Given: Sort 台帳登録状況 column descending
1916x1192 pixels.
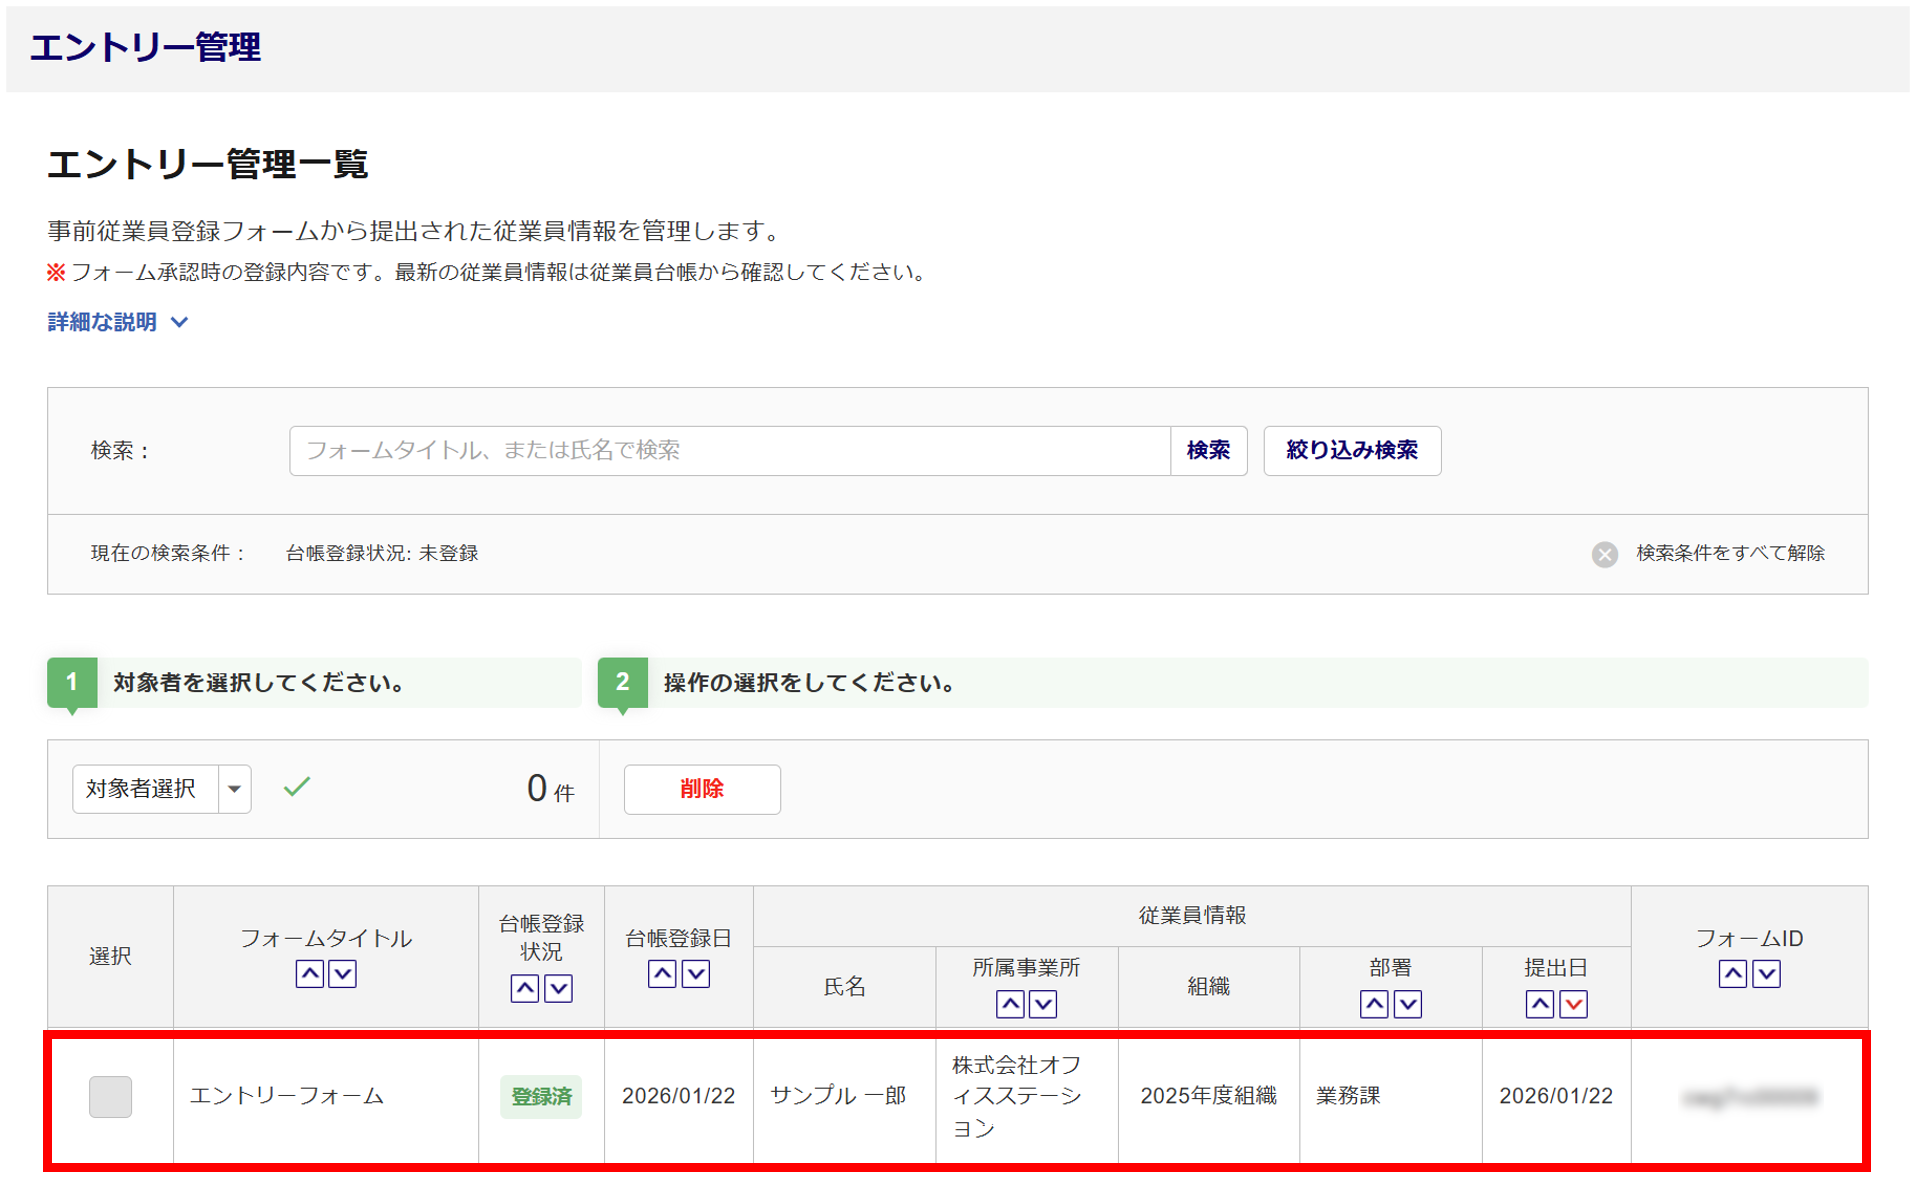Looking at the screenshot, I should (559, 988).
